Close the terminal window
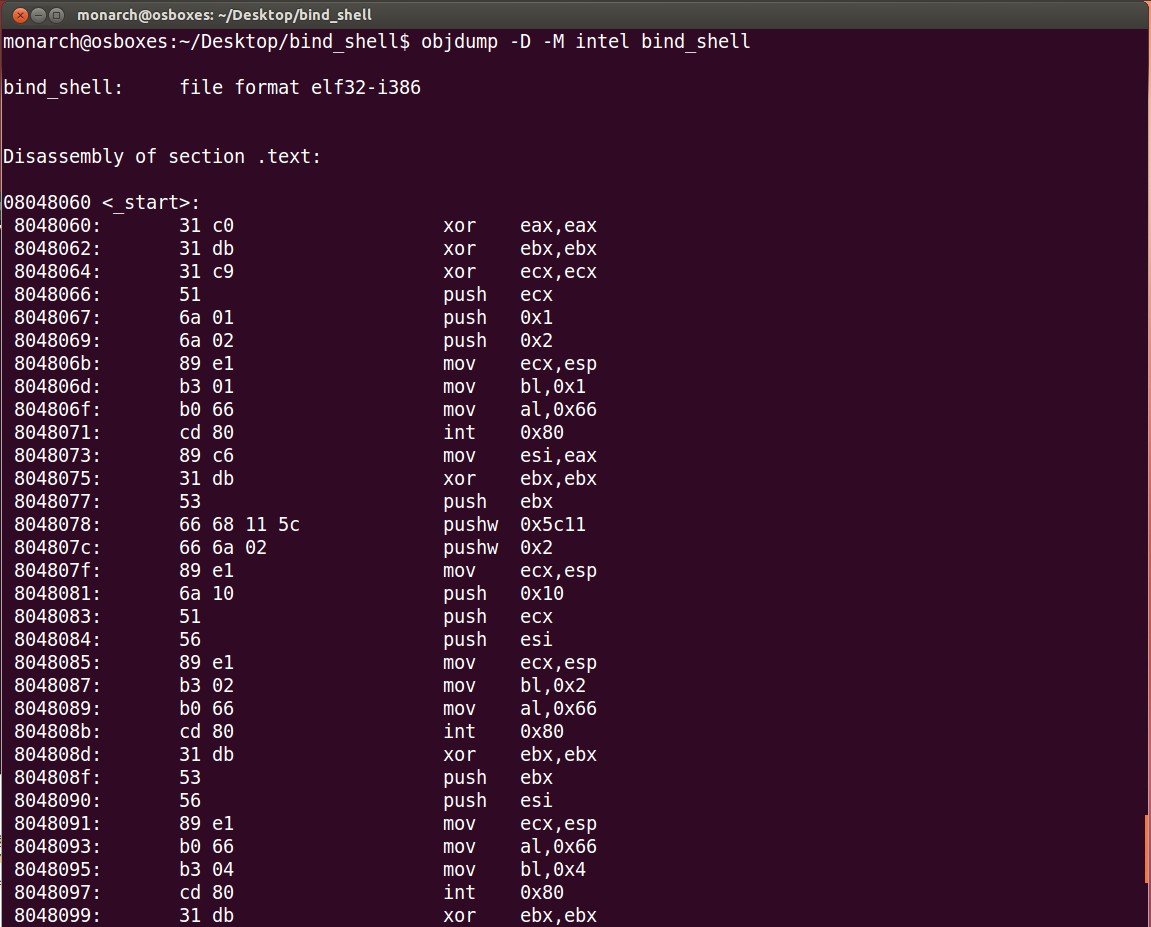 pos(20,15)
